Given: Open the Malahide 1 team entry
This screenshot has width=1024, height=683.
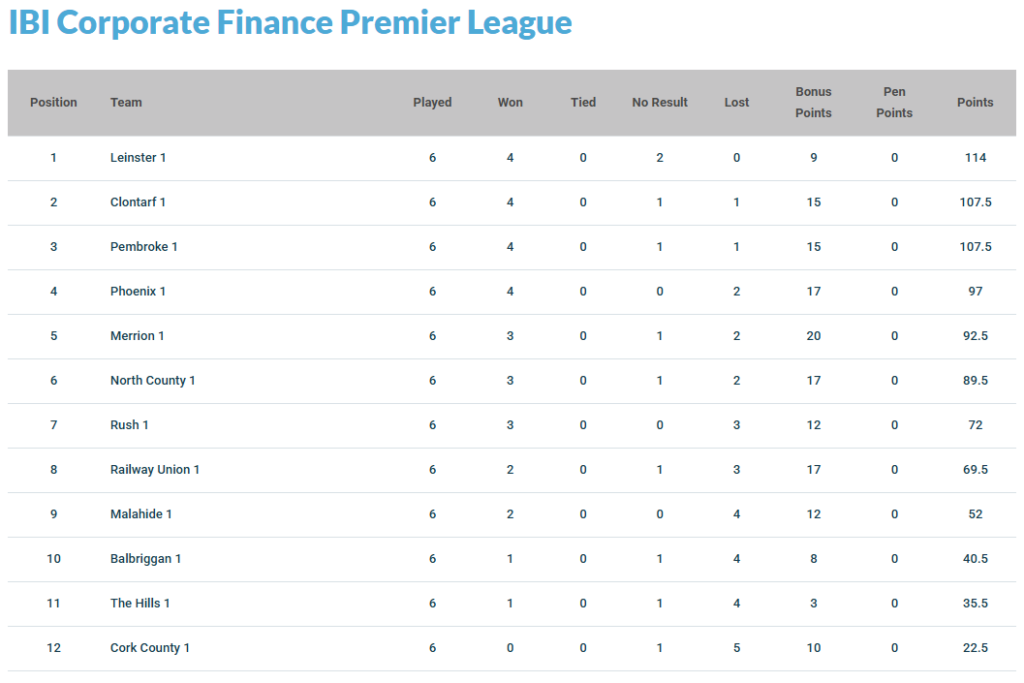Looking at the screenshot, I should pos(141,514).
